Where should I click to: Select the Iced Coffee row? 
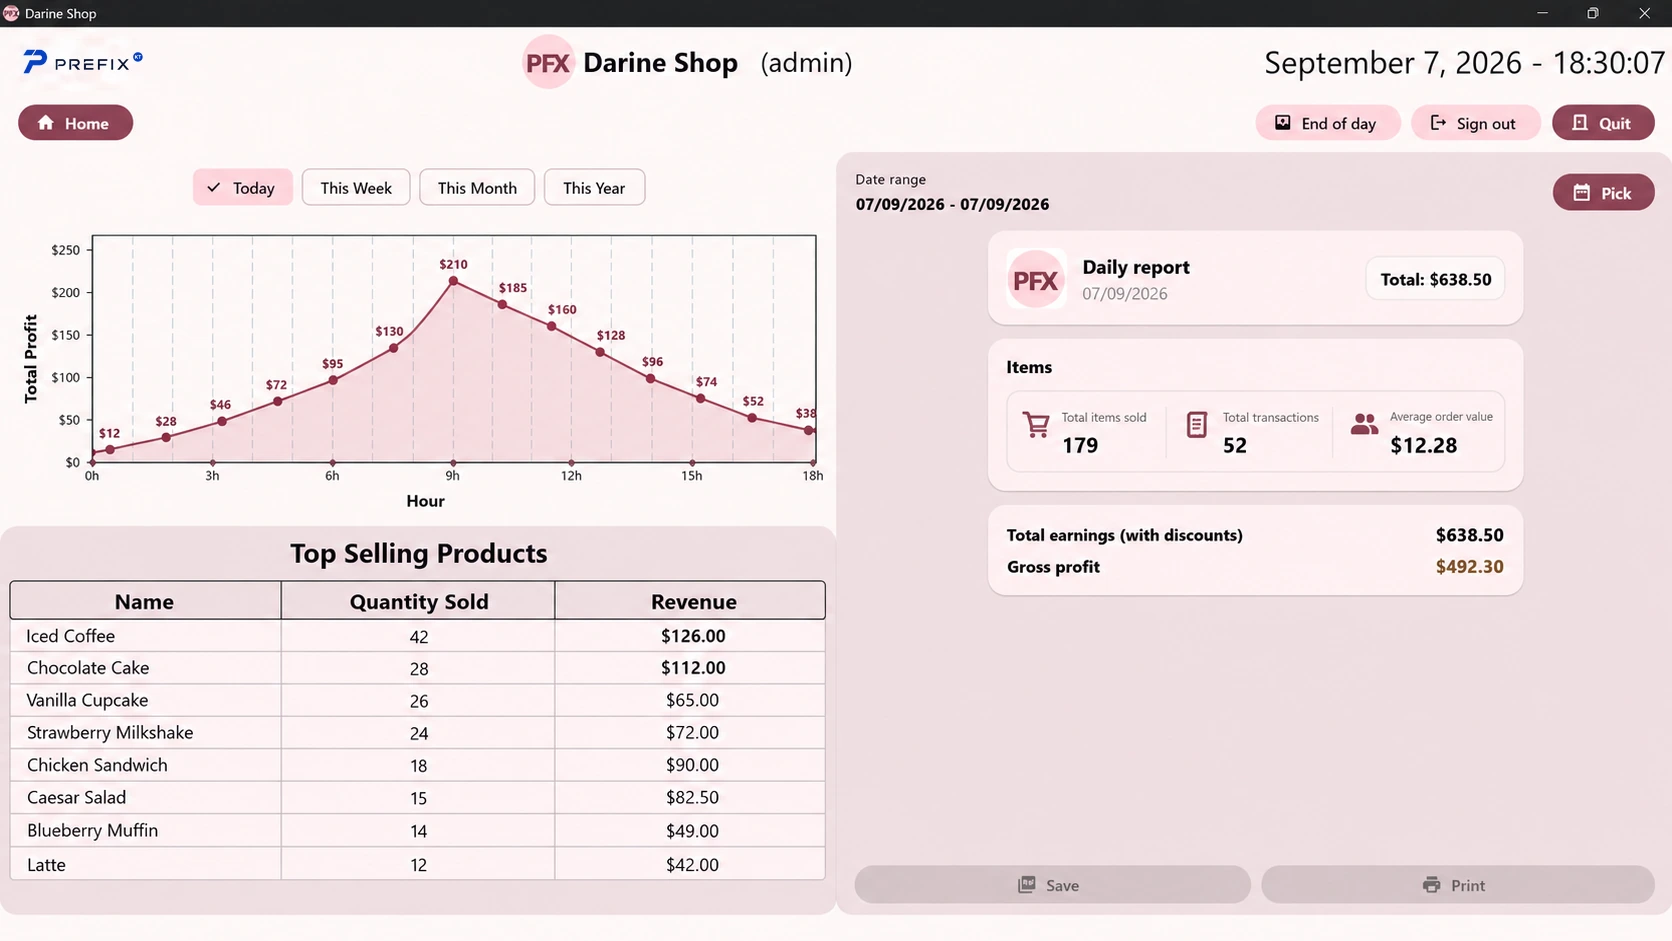(417, 636)
